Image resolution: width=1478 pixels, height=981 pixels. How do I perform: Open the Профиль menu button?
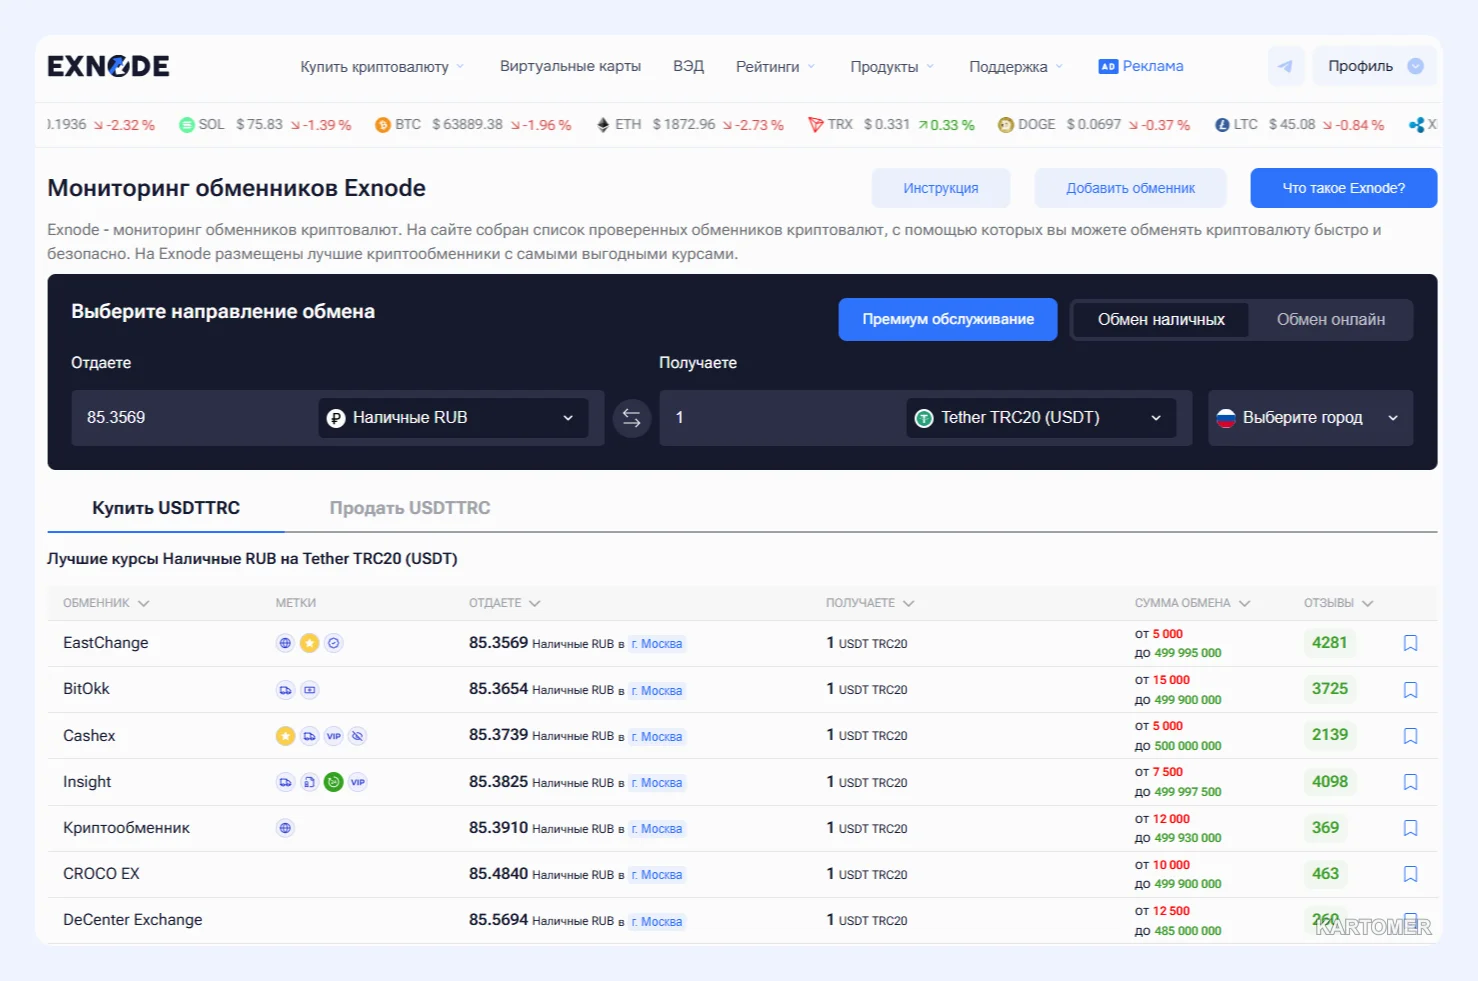tap(1375, 66)
